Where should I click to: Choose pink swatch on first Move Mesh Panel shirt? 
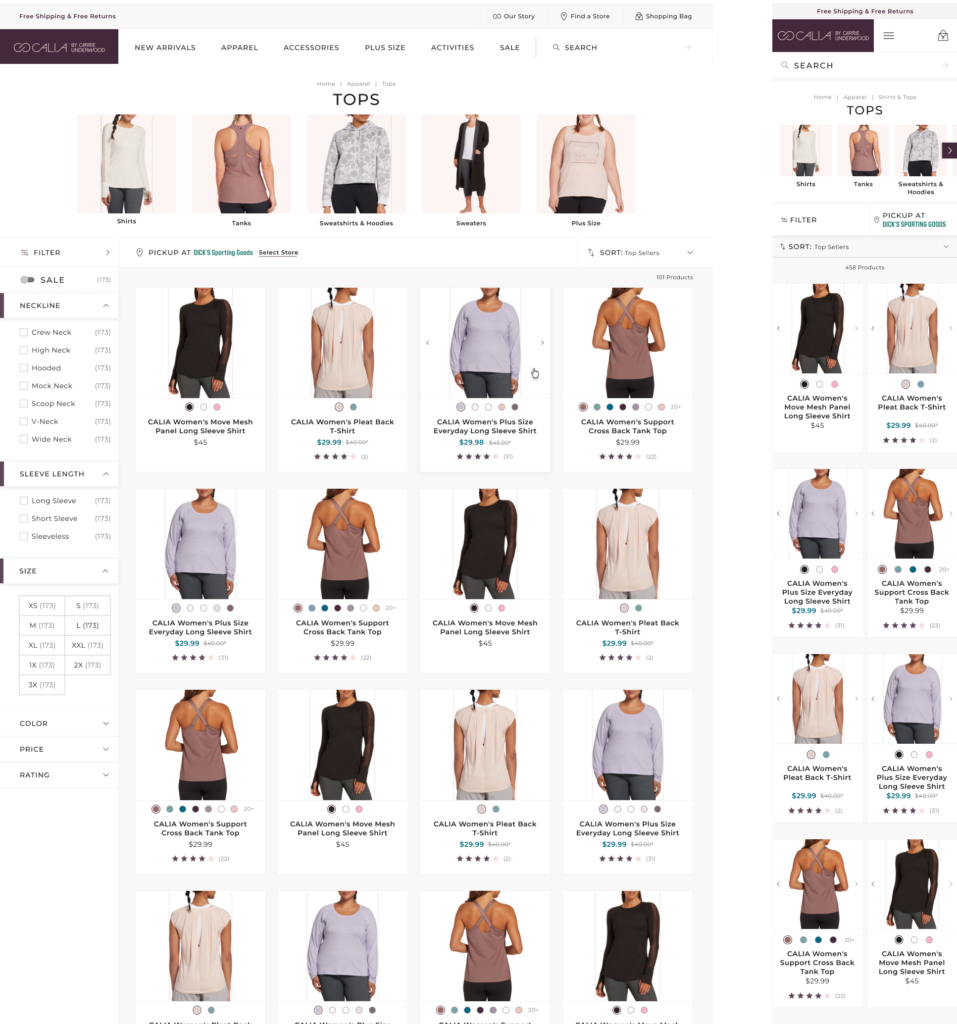[x=217, y=407]
